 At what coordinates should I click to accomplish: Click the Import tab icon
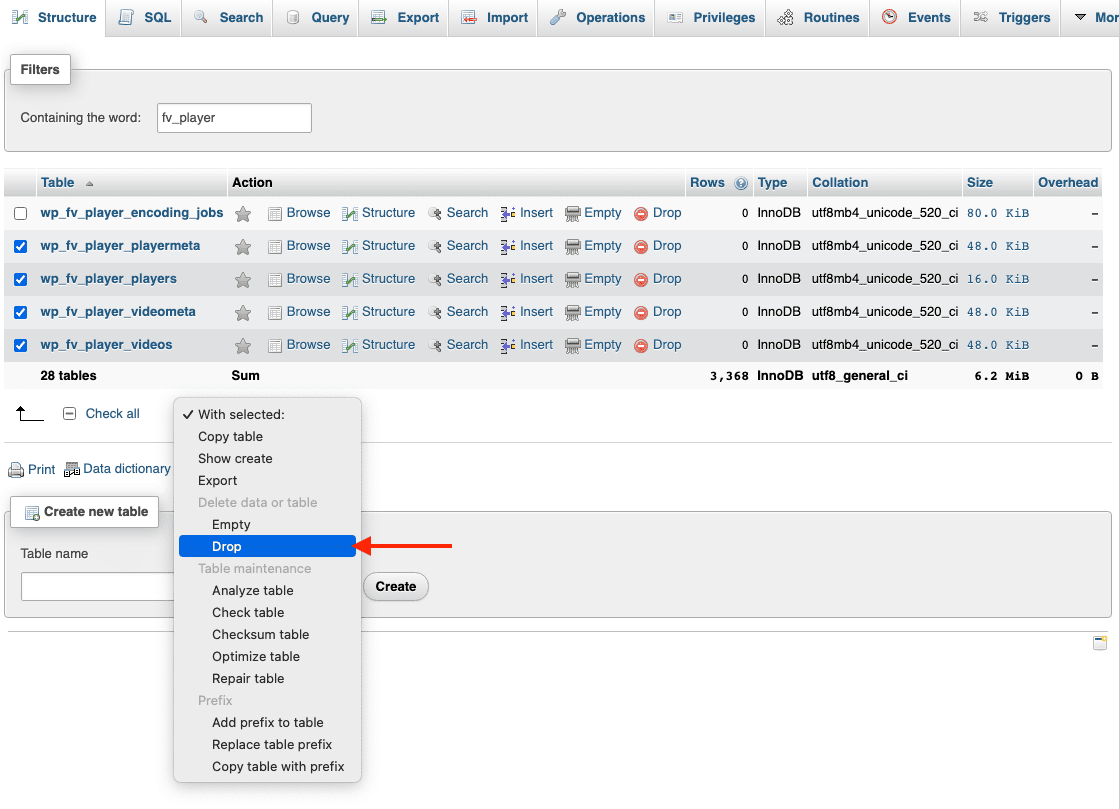(469, 17)
